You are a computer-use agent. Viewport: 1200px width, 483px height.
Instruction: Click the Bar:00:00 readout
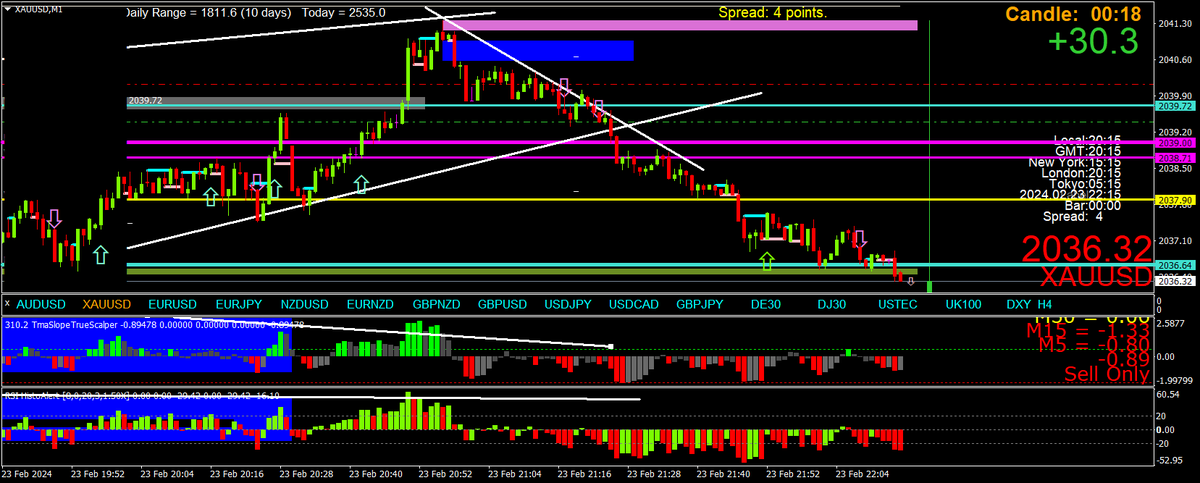[x=1095, y=205]
